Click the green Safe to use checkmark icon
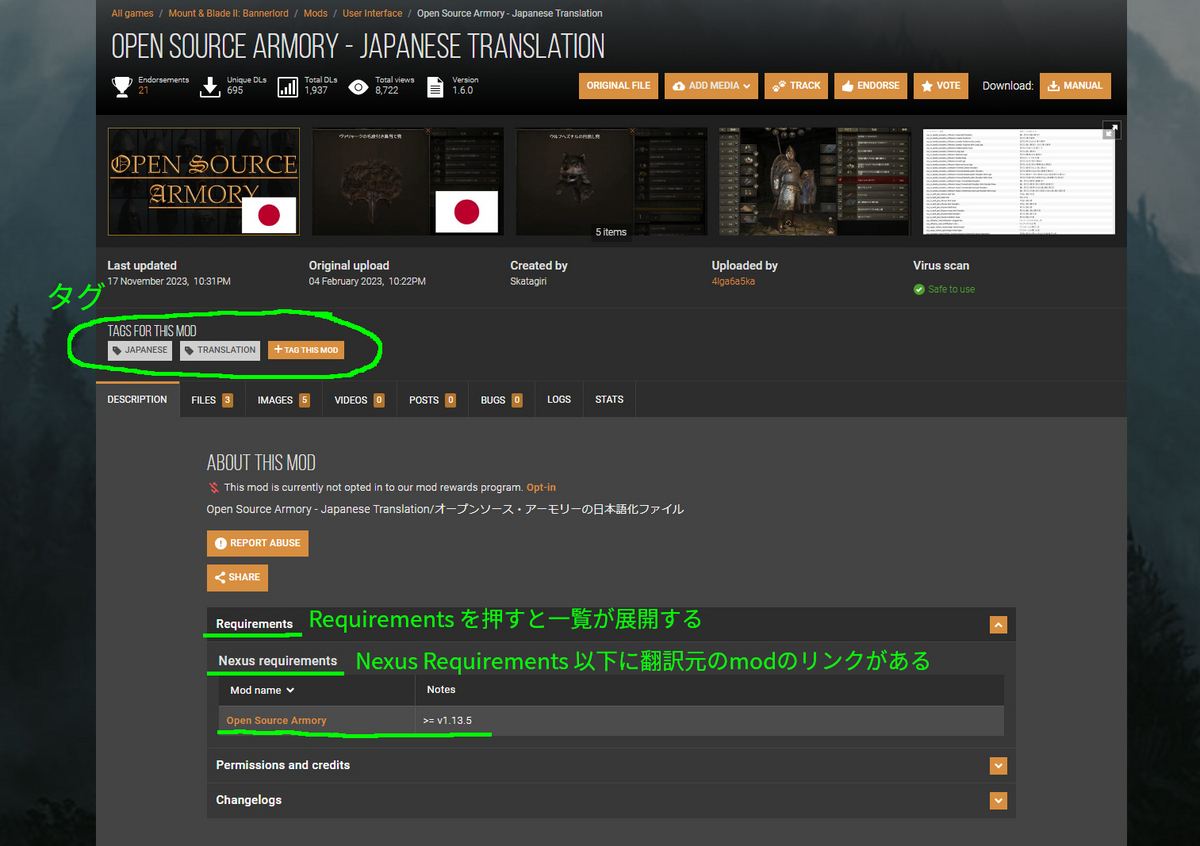Image resolution: width=1200 pixels, height=846 pixels. point(921,288)
